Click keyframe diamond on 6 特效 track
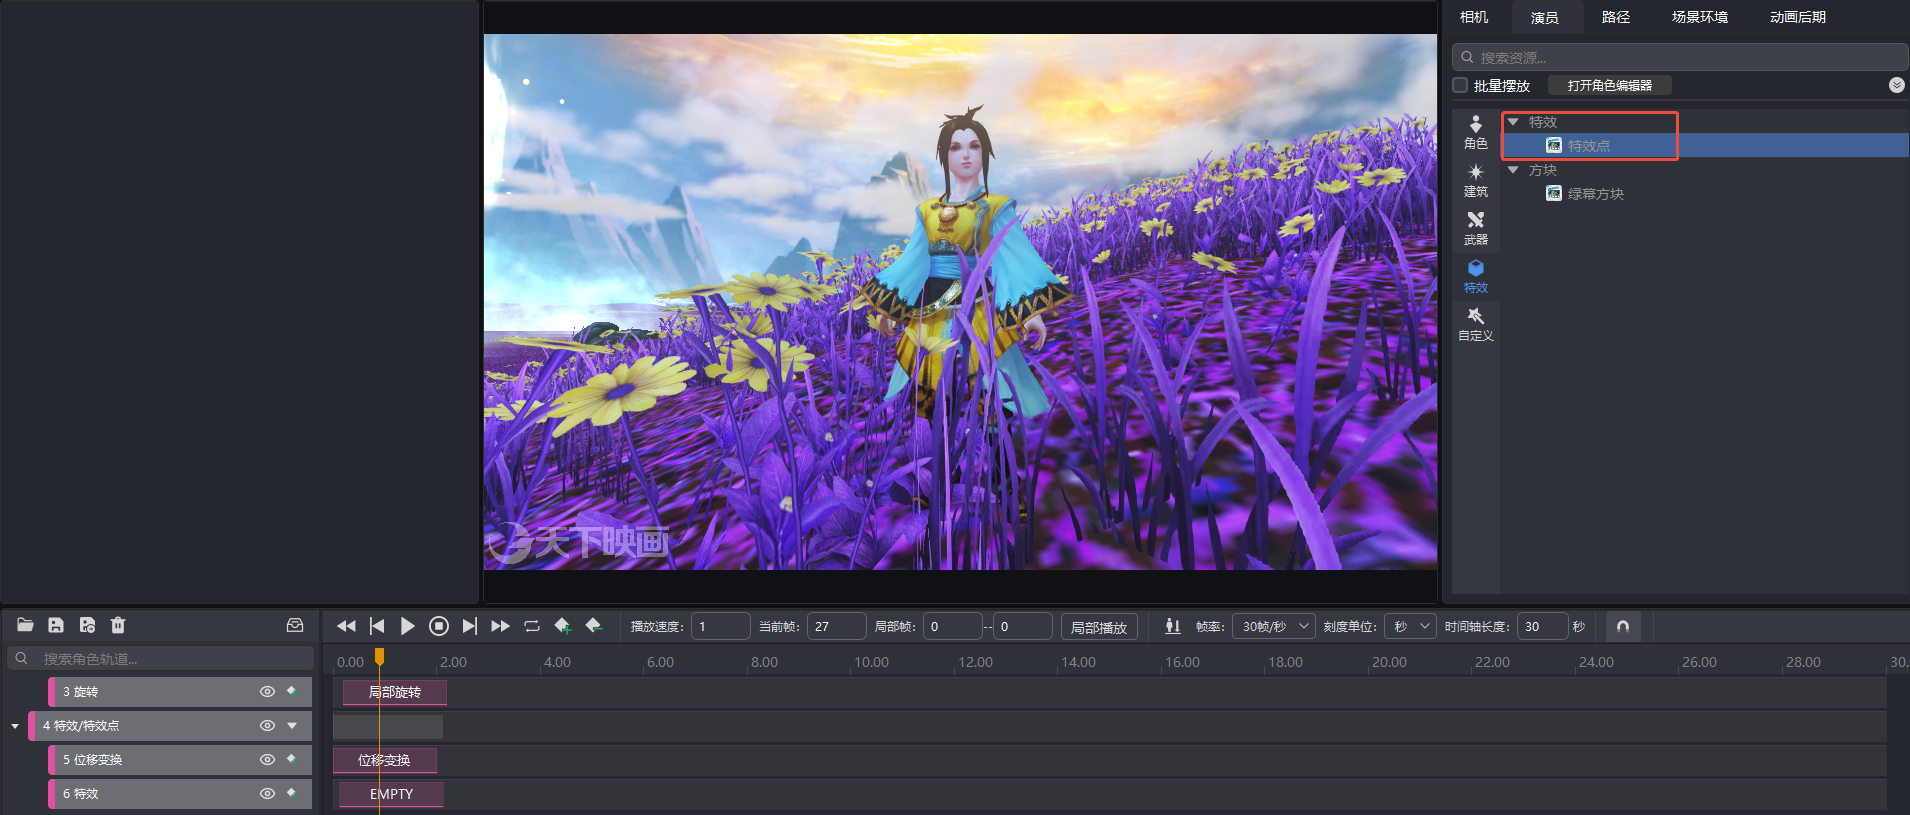Screen dimensions: 1910x815 tap(292, 793)
